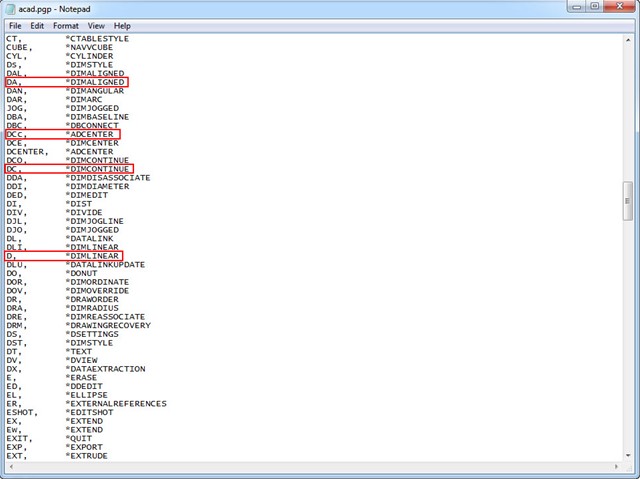640x479 pixels.
Task: Click the *DIMALIGNED text in the DA row
Action: 94,82
